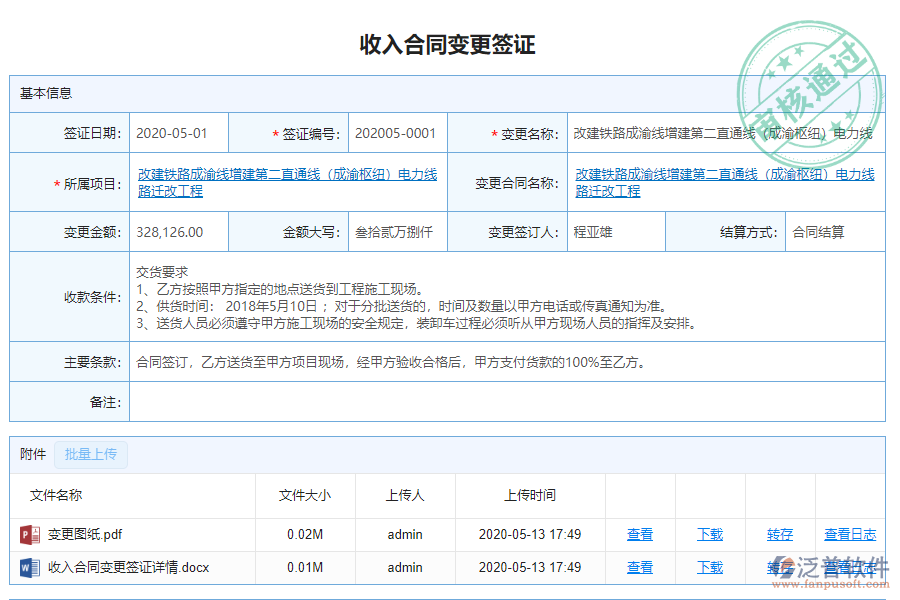The height and width of the screenshot is (600, 900).
Task: Click 转存 for 收入合同变更签证详情.docx
Action: pyautogui.click(x=779, y=567)
